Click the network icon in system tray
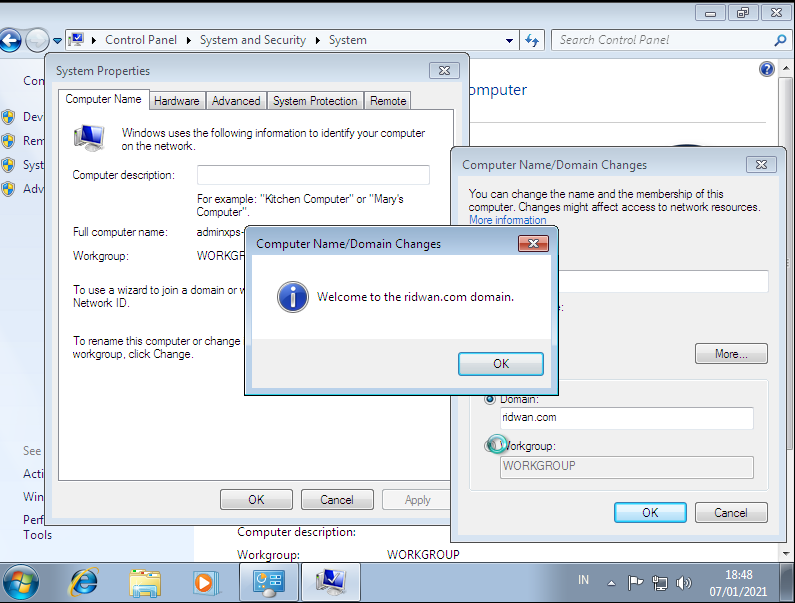Image resolution: width=795 pixels, height=603 pixels. click(x=660, y=583)
